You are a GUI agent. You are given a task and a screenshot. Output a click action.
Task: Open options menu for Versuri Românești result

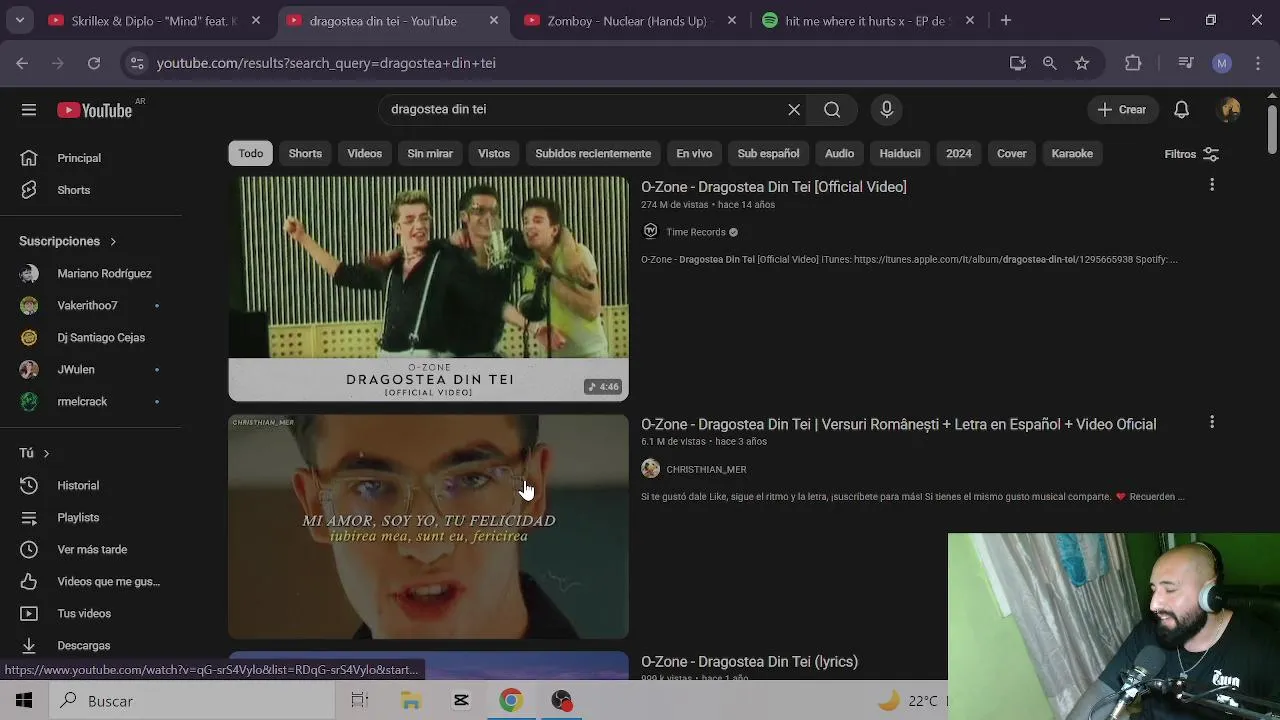click(1212, 422)
